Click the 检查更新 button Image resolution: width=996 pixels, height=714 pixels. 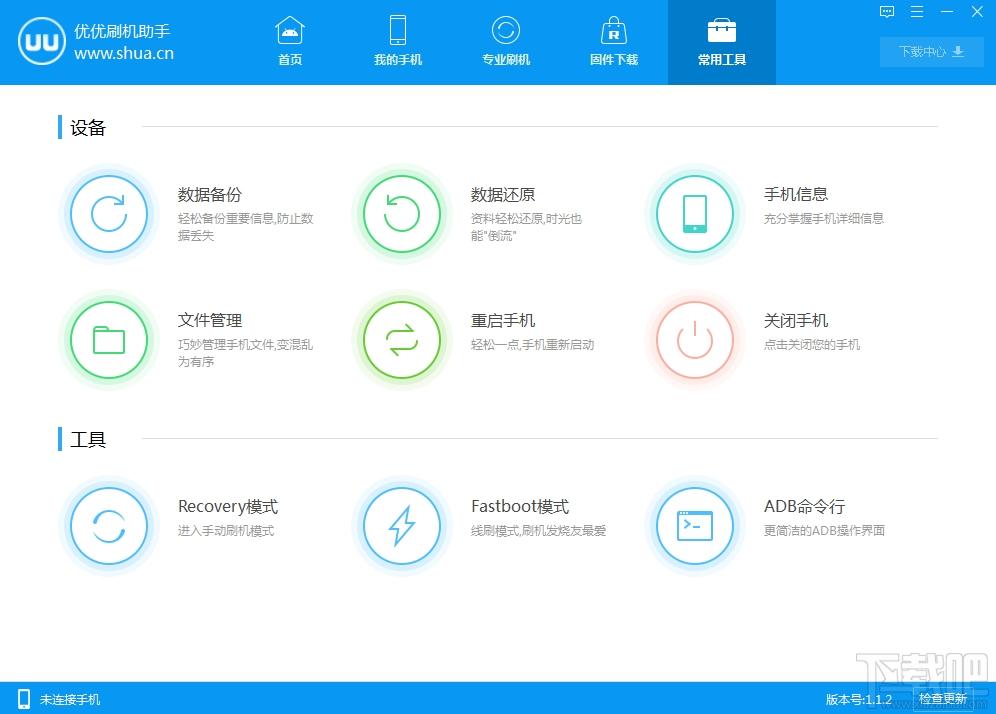click(943, 699)
